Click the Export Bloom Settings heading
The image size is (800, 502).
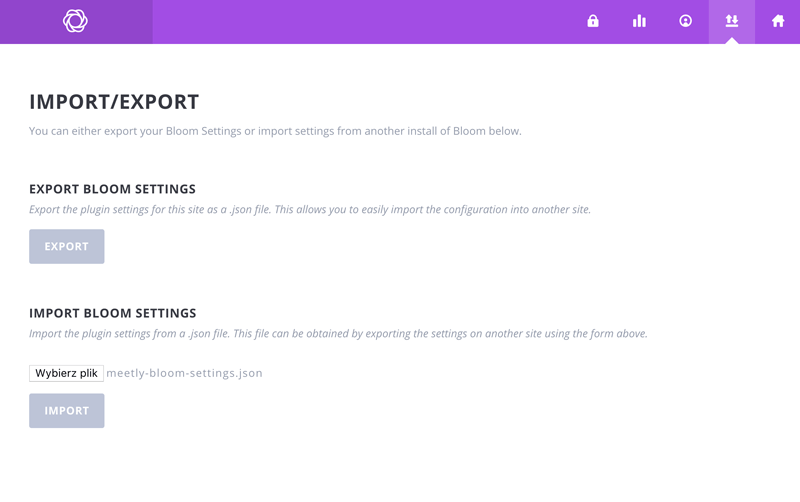pos(112,189)
